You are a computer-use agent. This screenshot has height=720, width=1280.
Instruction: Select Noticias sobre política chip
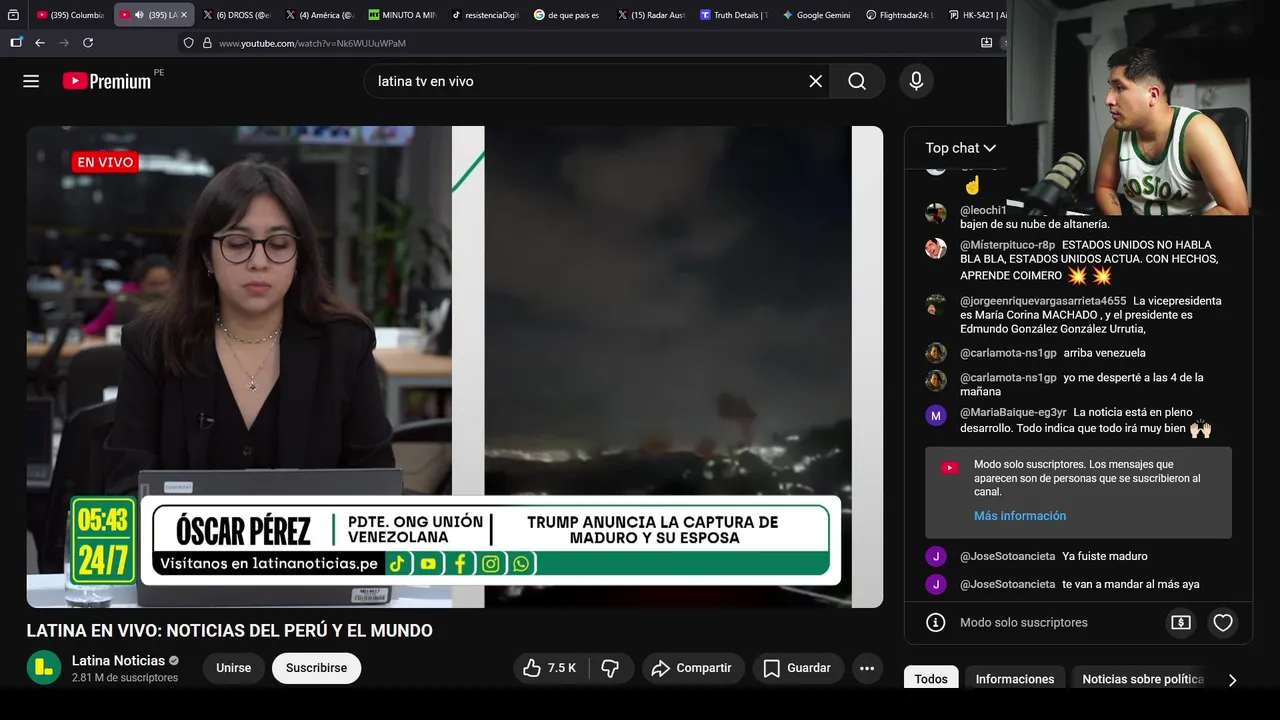(x=1143, y=679)
